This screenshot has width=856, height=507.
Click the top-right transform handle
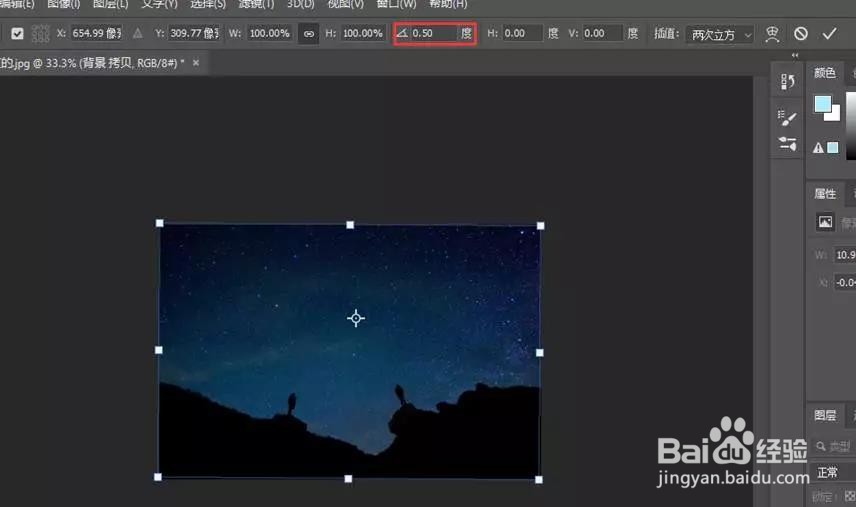pos(540,226)
